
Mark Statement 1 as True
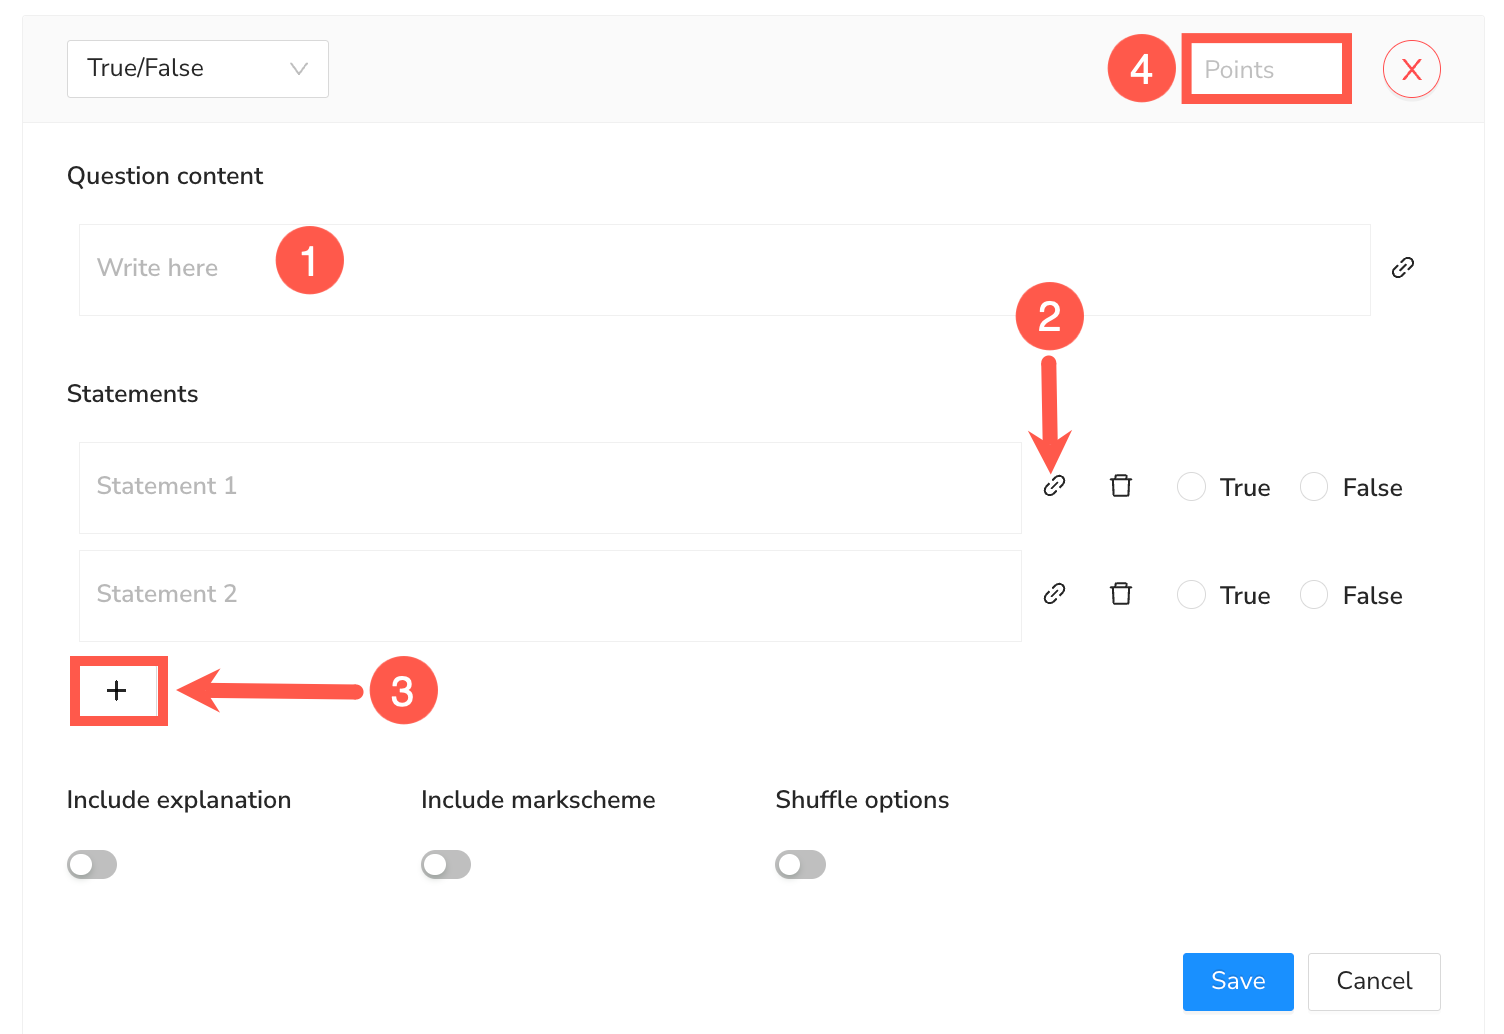tap(1191, 487)
